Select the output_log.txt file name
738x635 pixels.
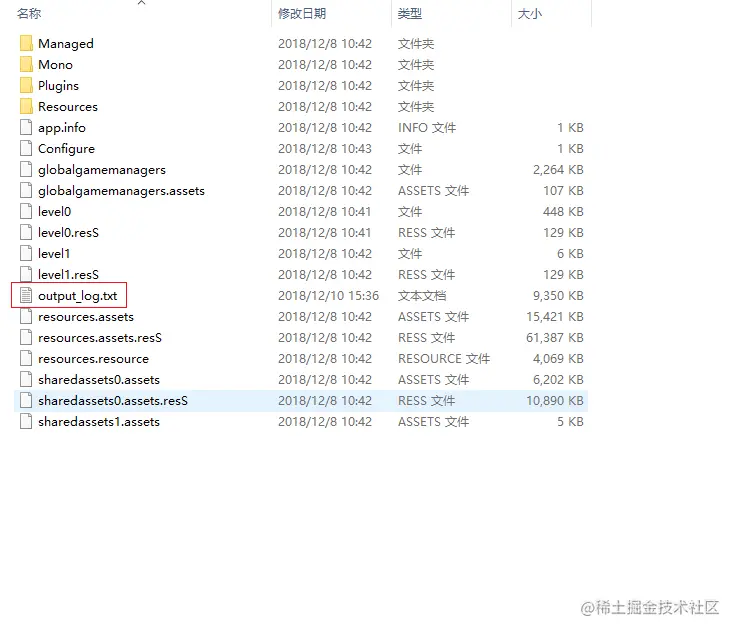(x=78, y=296)
